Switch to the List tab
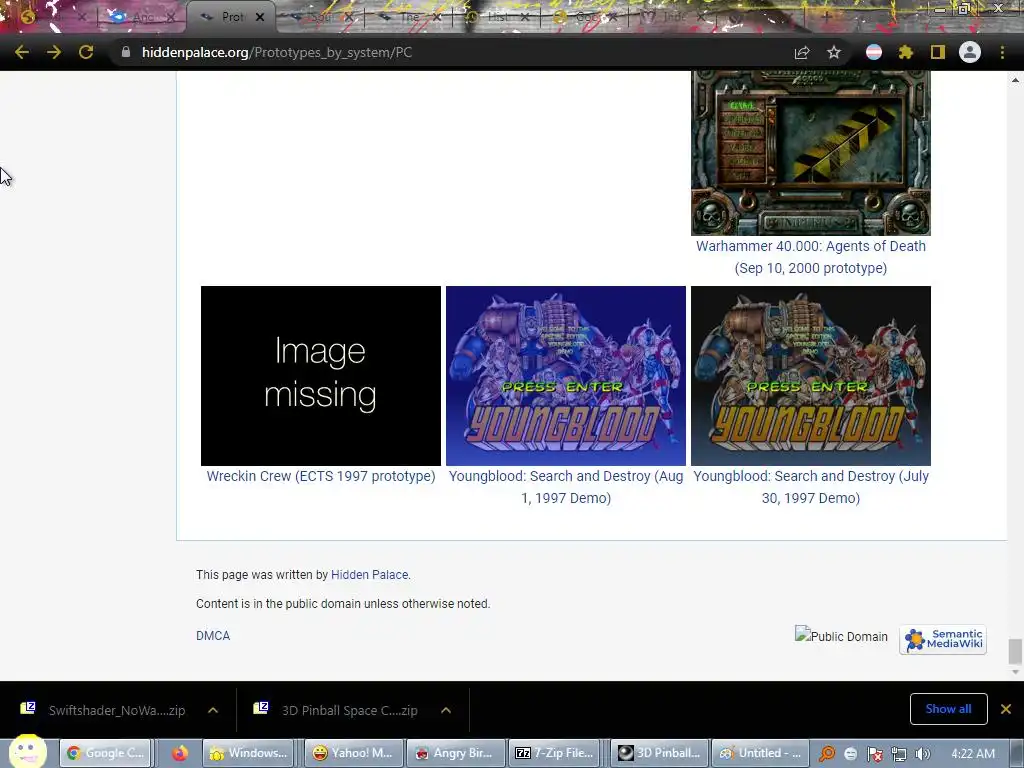1024x768 pixels. pyautogui.click(x=500, y=17)
